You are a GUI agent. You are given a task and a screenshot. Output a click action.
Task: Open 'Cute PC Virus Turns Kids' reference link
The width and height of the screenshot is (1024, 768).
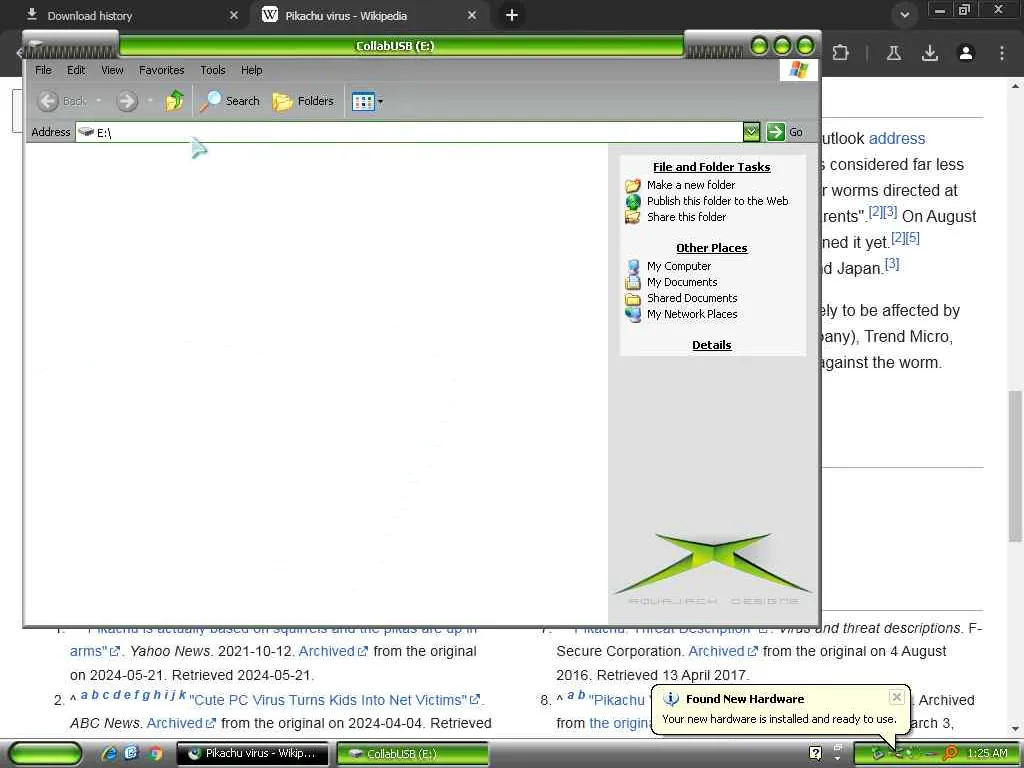[334, 700]
